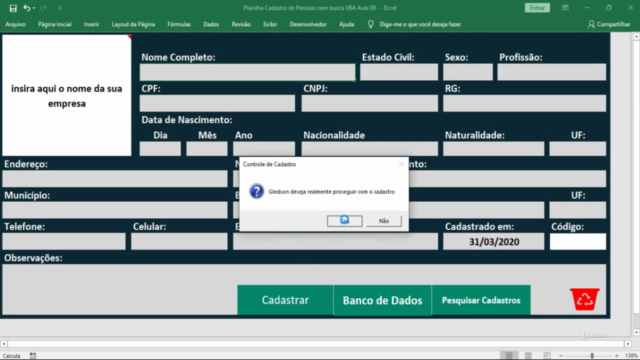Click the Nome Completo input field
The width and height of the screenshot is (640, 360).
tap(247, 72)
